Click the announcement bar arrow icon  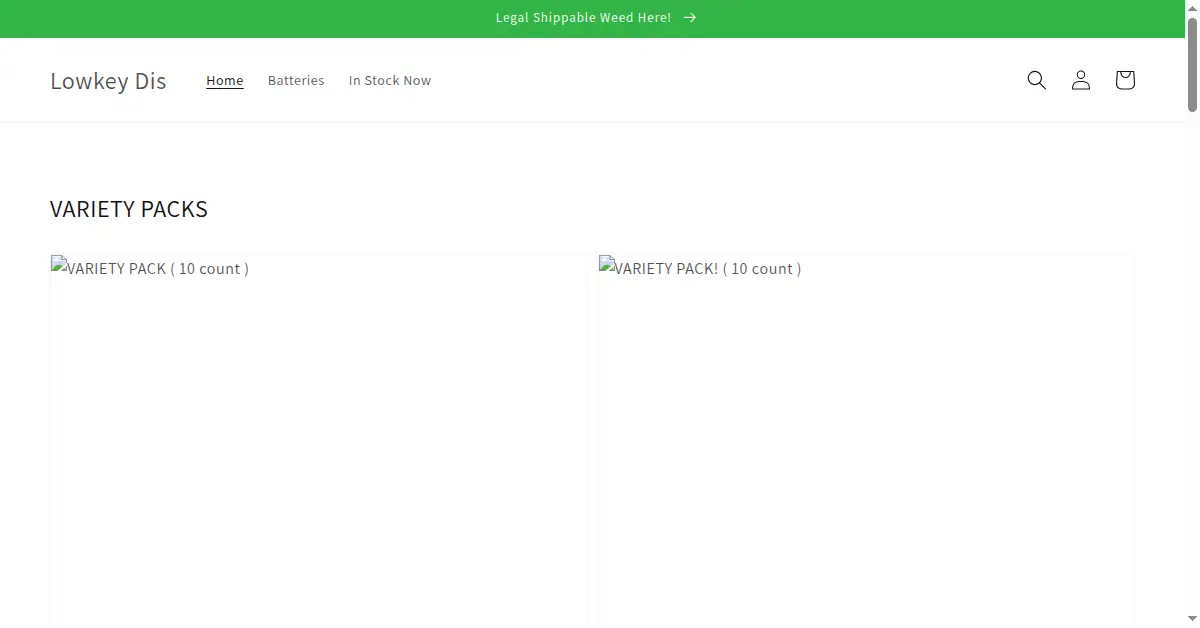tap(690, 18)
